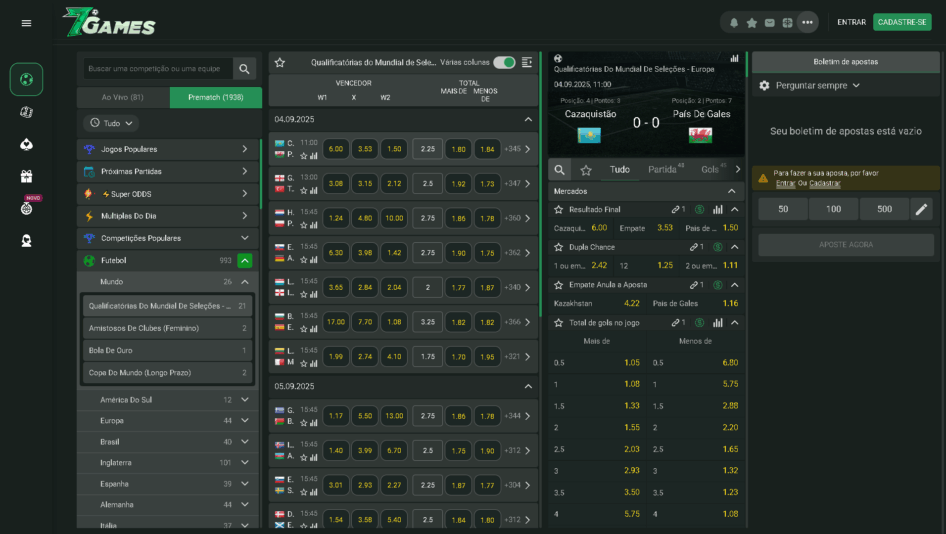Screen dimensions: 946x534
Task: Open Resultado Final statistics chart icon
Action: point(717,209)
